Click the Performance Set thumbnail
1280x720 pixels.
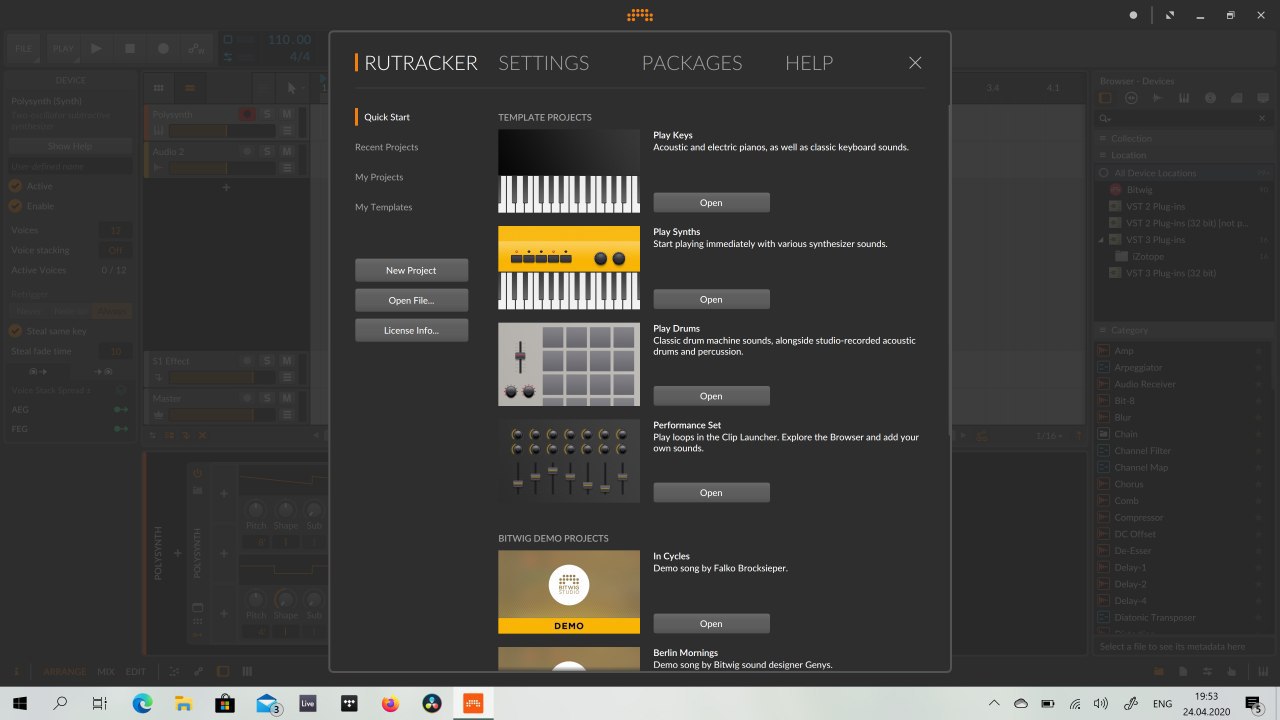coord(569,461)
